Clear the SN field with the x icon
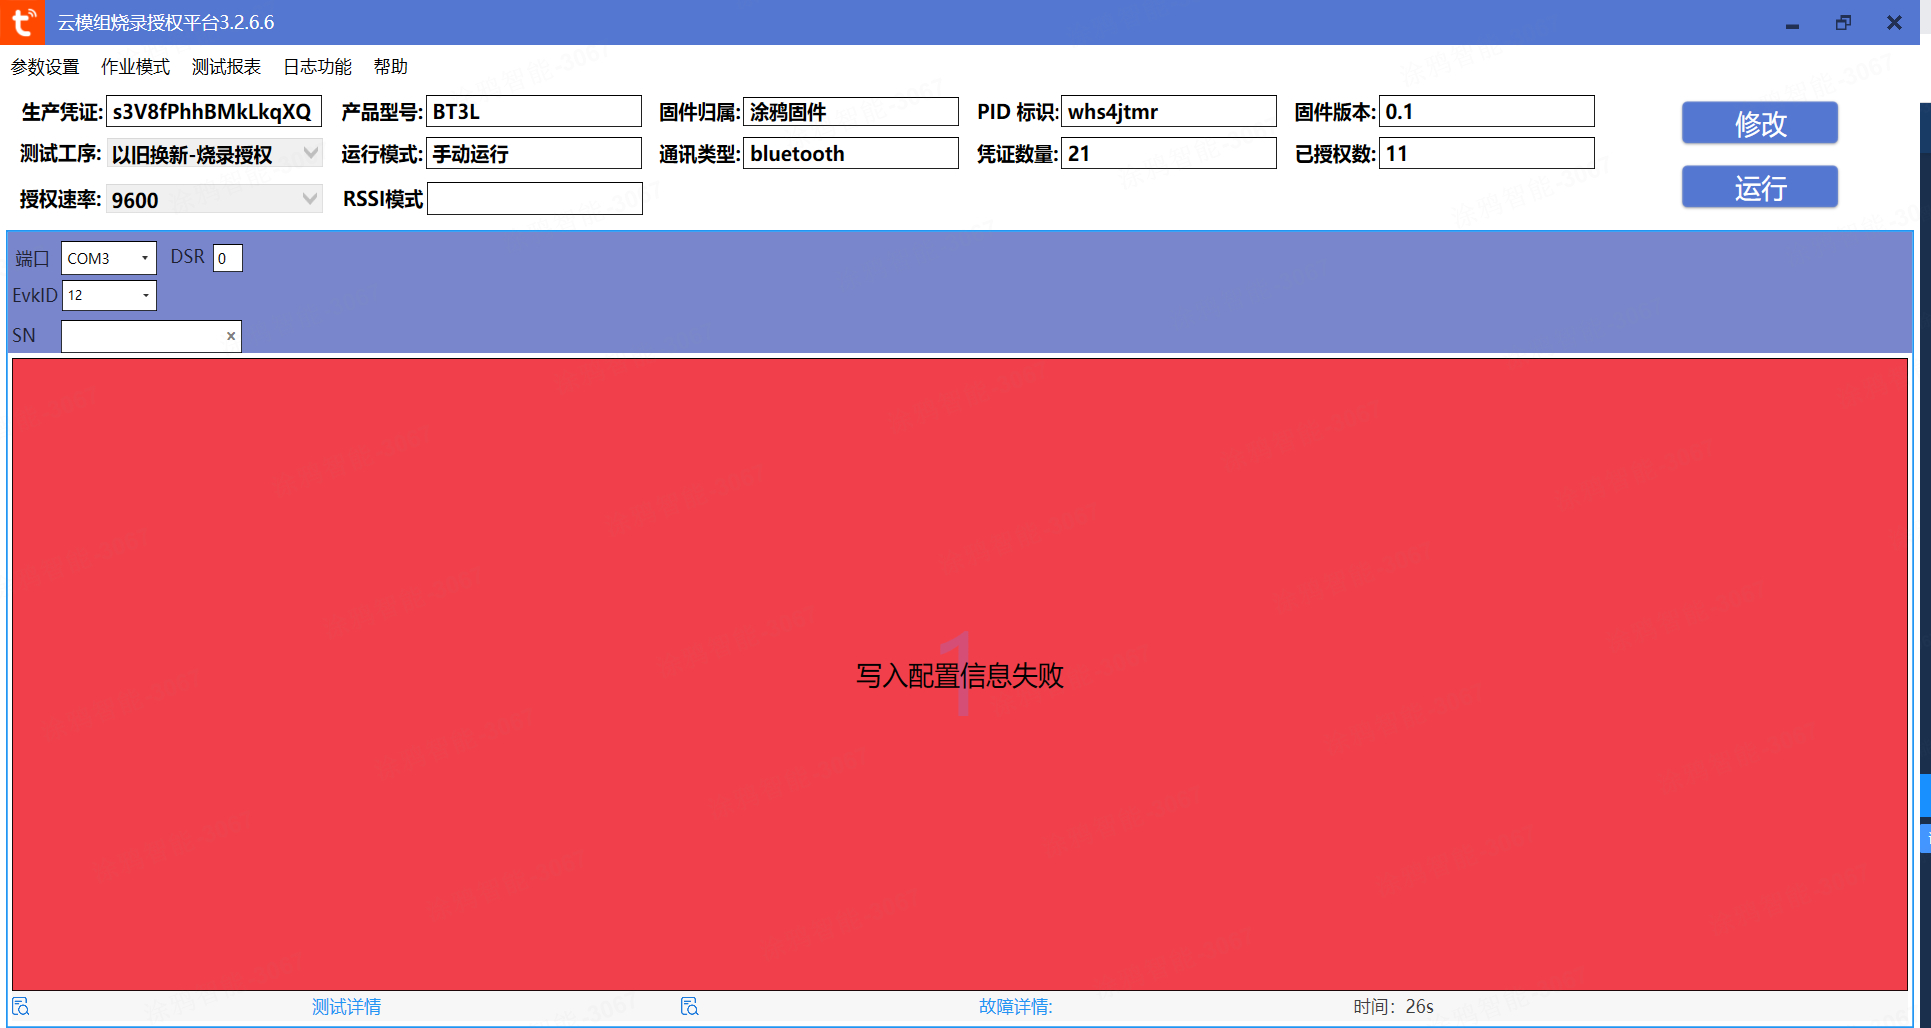The width and height of the screenshot is (1931, 1028). tap(231, 336)
